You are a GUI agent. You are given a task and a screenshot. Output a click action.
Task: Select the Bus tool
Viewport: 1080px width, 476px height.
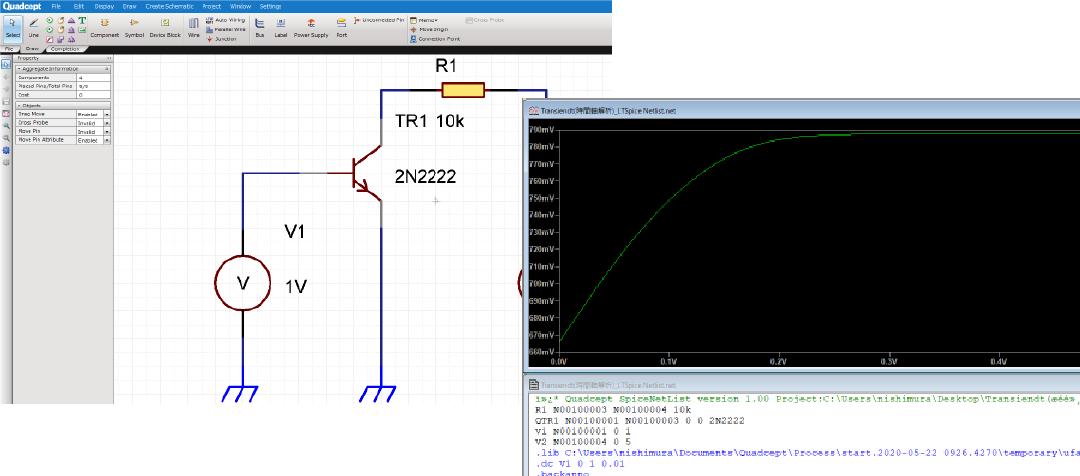[x=260, y=26]
